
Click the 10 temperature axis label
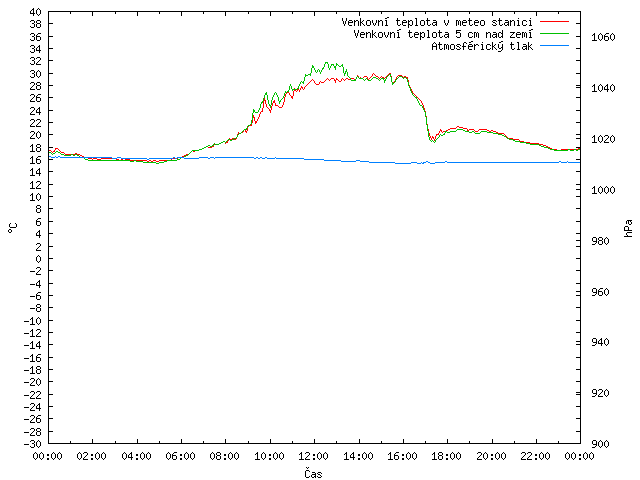tap(36, 197)
